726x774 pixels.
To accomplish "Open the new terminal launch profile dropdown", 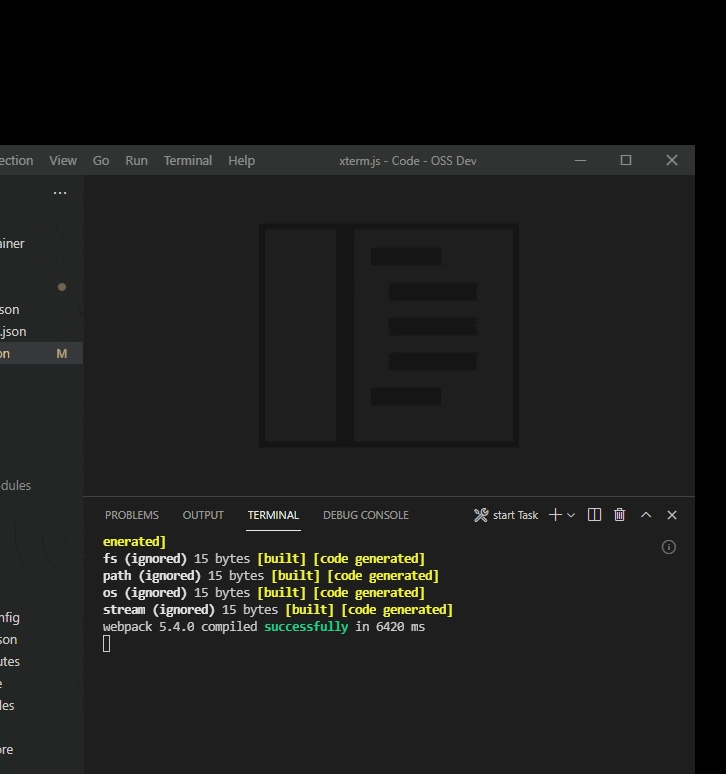I will click(571, 515).
